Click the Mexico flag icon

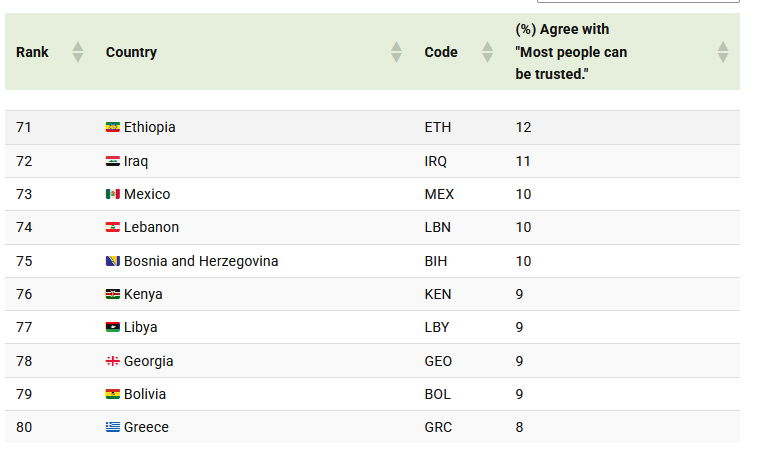click(x=112, y=194)
